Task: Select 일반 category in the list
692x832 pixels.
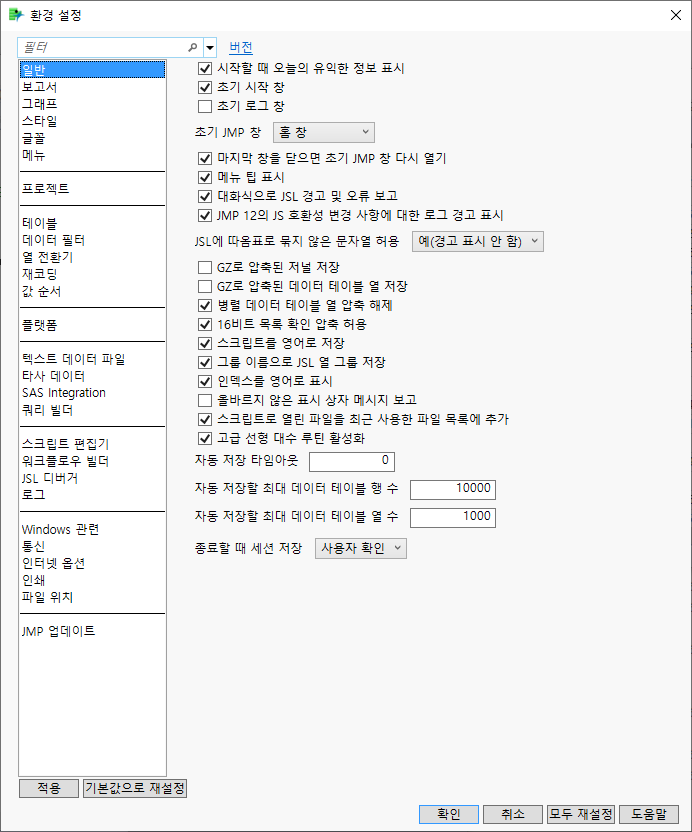Action: (92, 70)
